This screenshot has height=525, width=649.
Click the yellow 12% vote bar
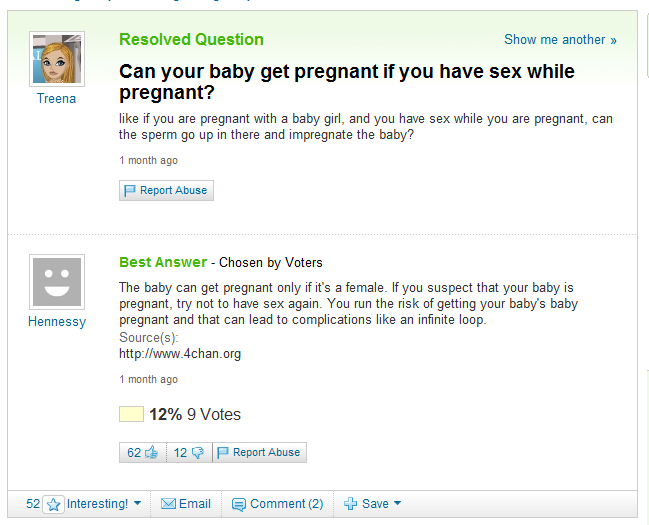click(x=131, y=414)
